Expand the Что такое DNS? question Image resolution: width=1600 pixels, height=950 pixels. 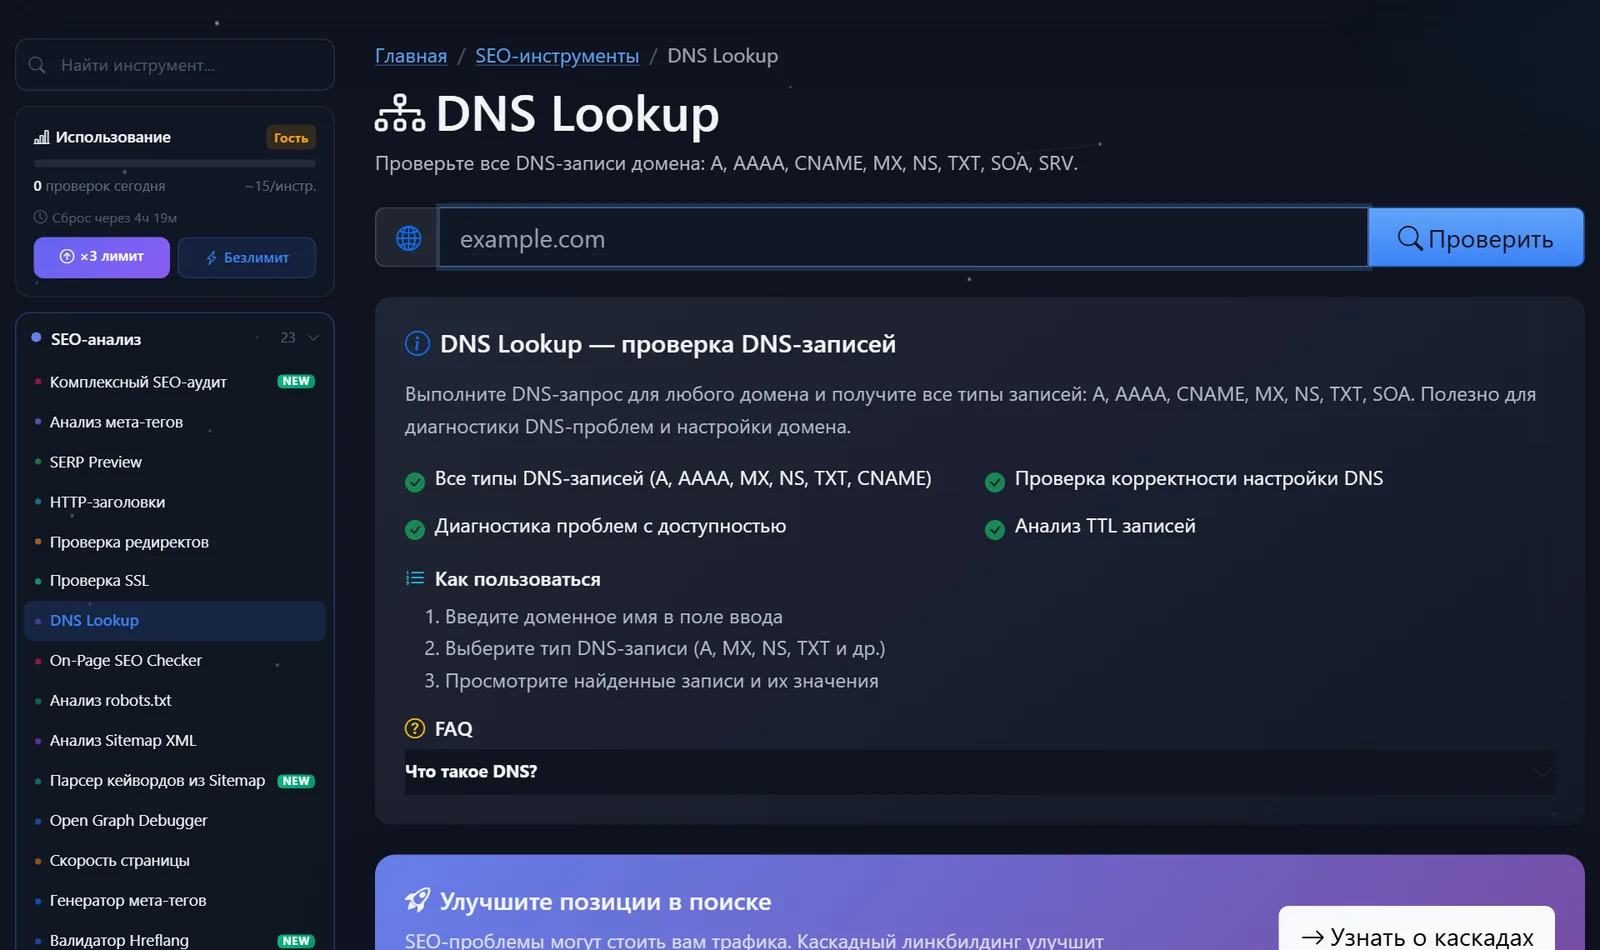[x=980, y=772]
